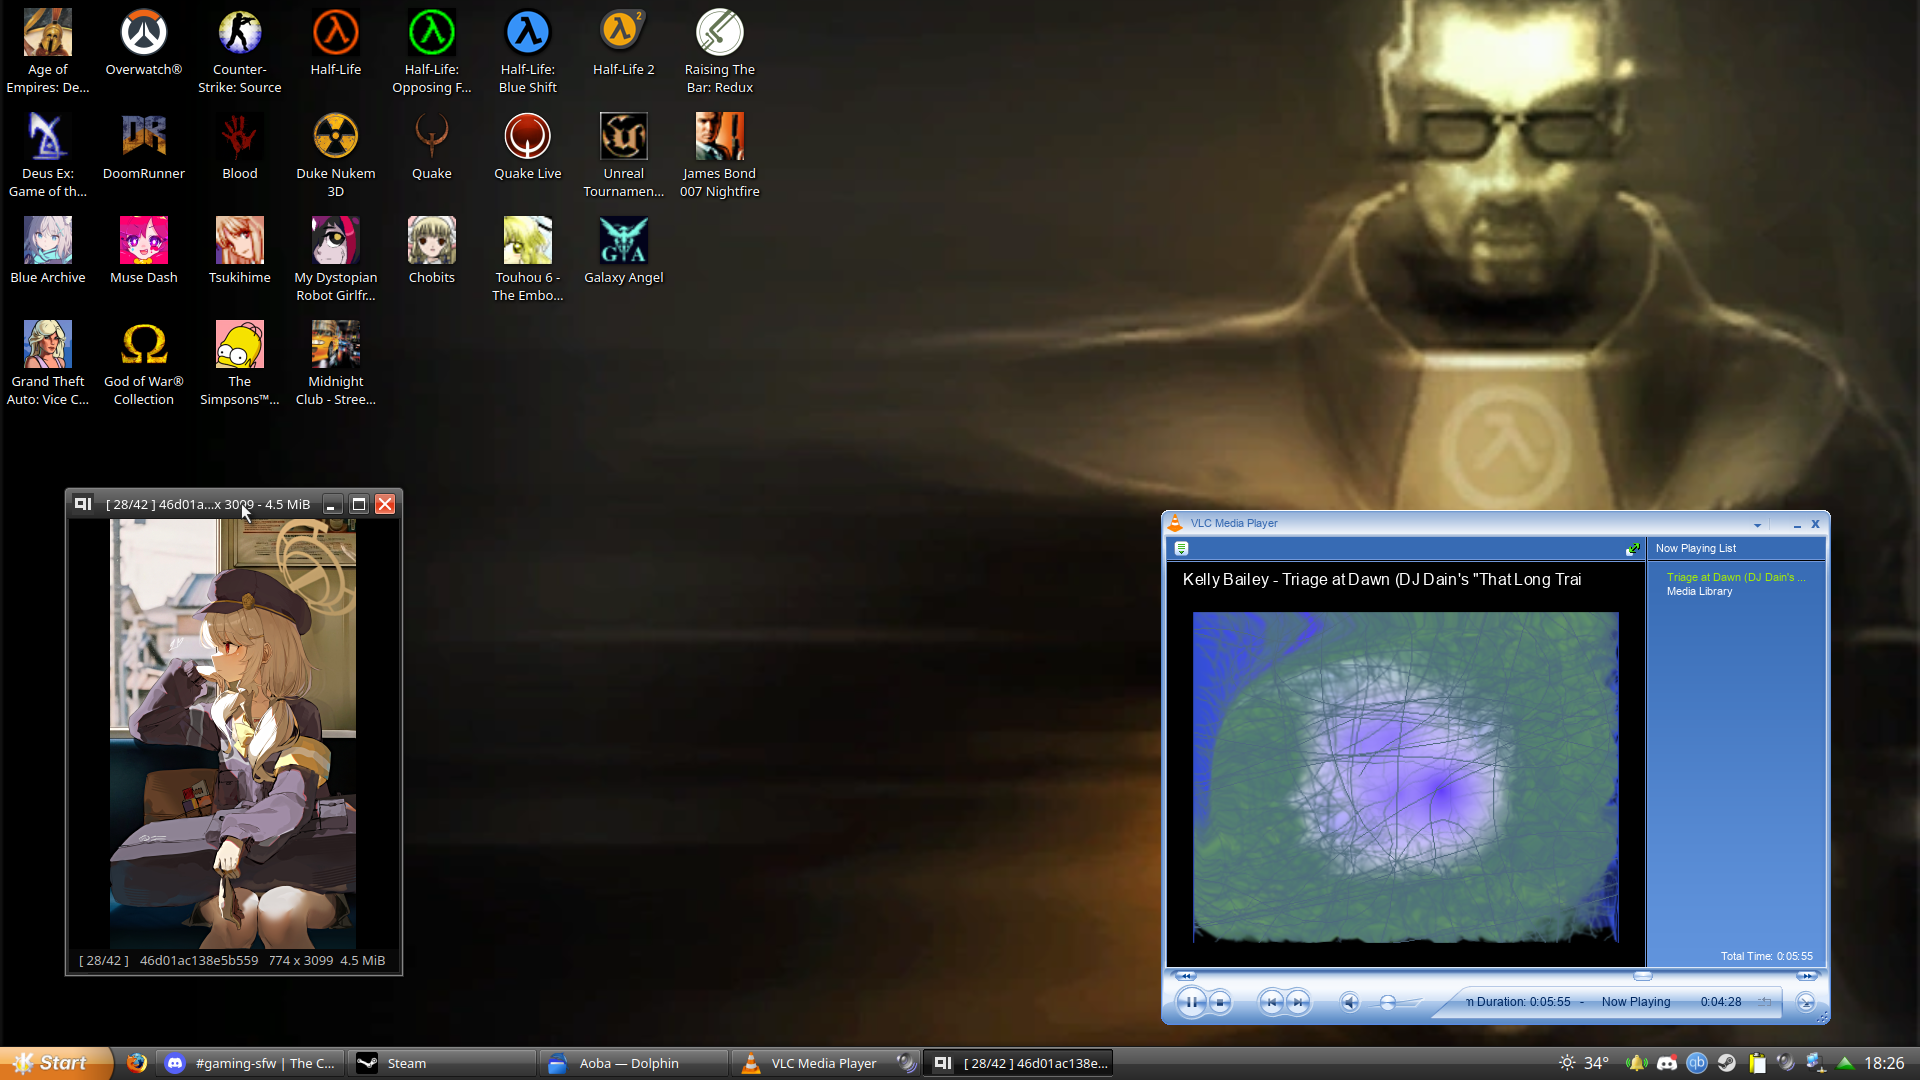Launch the Overwatch desktop icon
Image resolution: width=1920 pixels, height=1080 pixels.
pyautogui.click(x=144, y=43)
